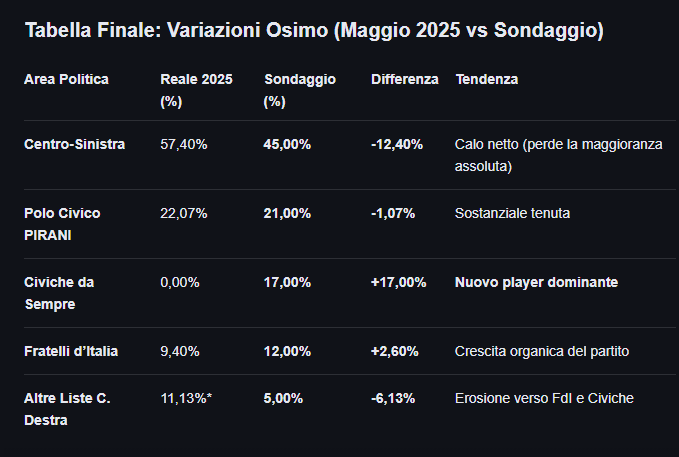Click the -12,40% difference cell

pos(397,144)
